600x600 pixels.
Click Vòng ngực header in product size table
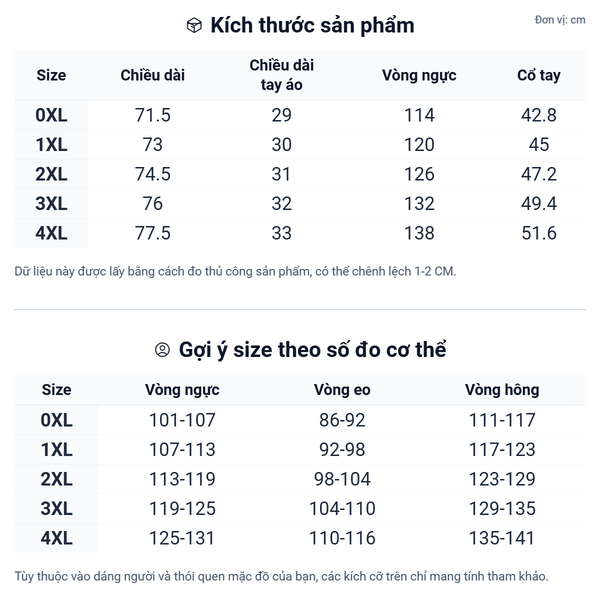click(419, 75)
